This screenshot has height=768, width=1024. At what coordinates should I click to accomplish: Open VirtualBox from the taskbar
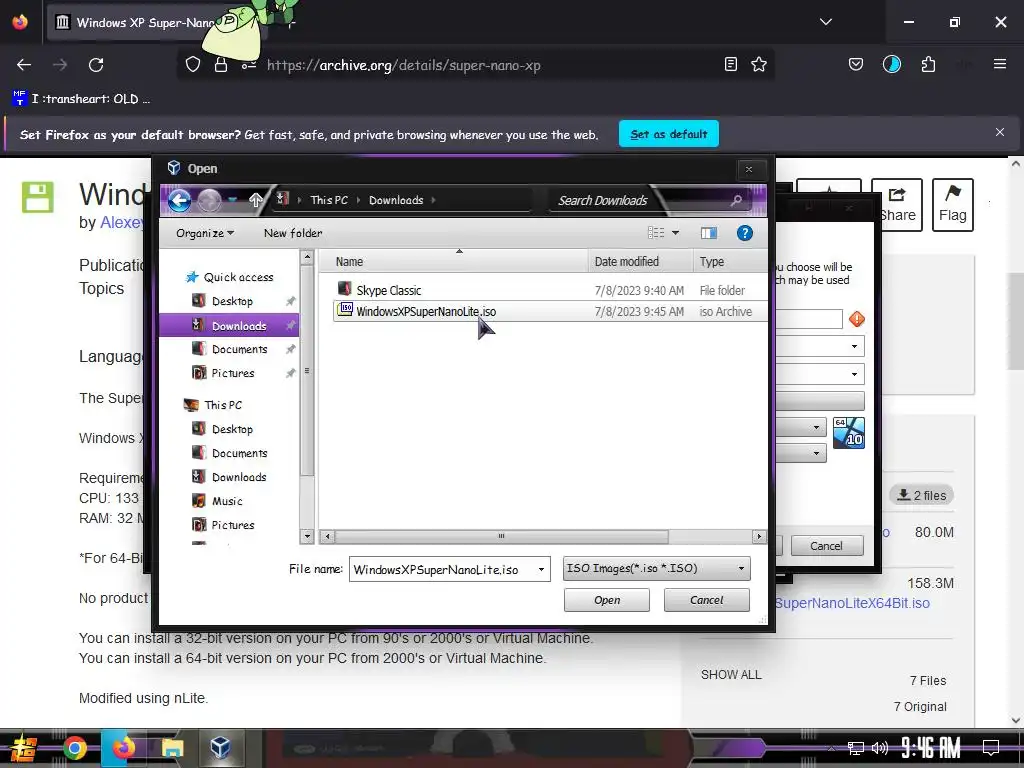pyautogui.click(x=220, y=747)
